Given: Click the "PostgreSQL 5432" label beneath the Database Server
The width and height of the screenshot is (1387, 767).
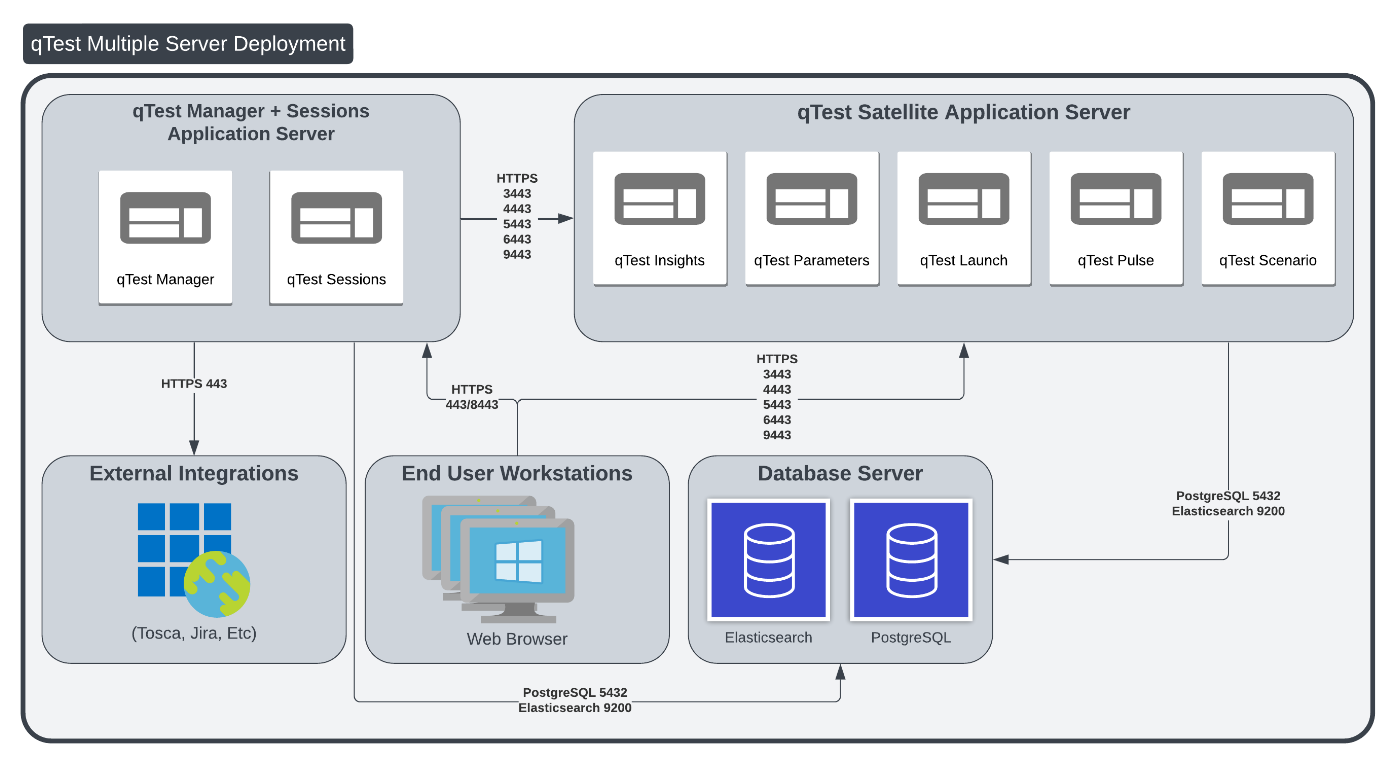Looking at the screenshot, I should point(575,692).
